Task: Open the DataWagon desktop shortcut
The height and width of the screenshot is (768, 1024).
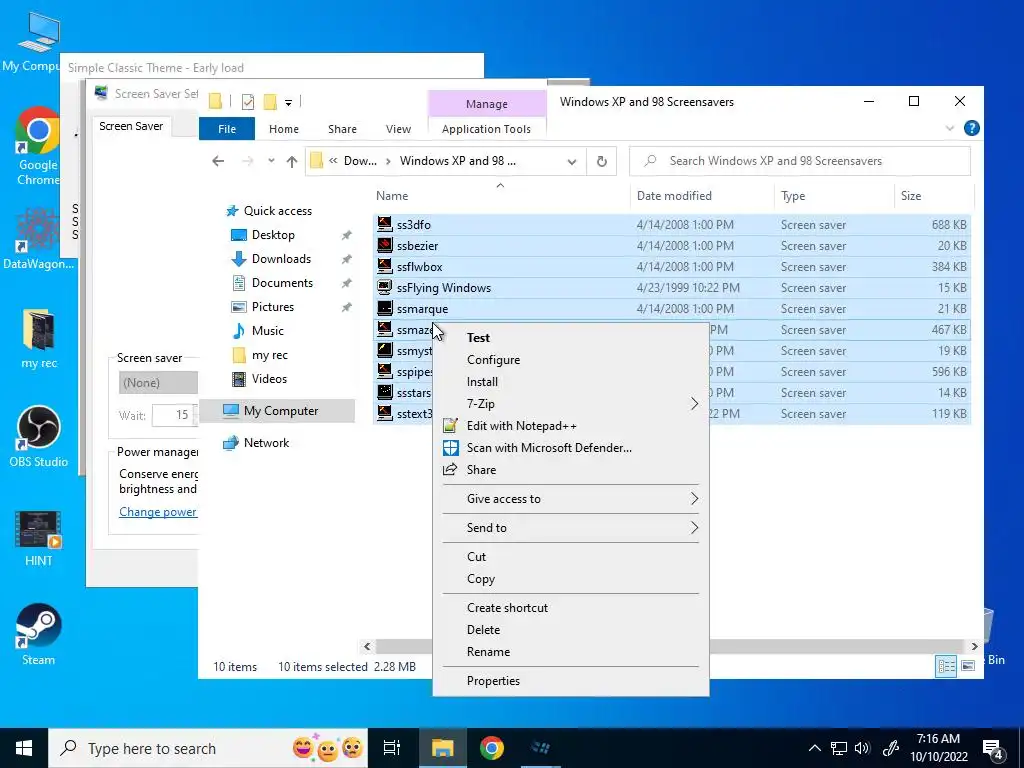Action: 38,238
